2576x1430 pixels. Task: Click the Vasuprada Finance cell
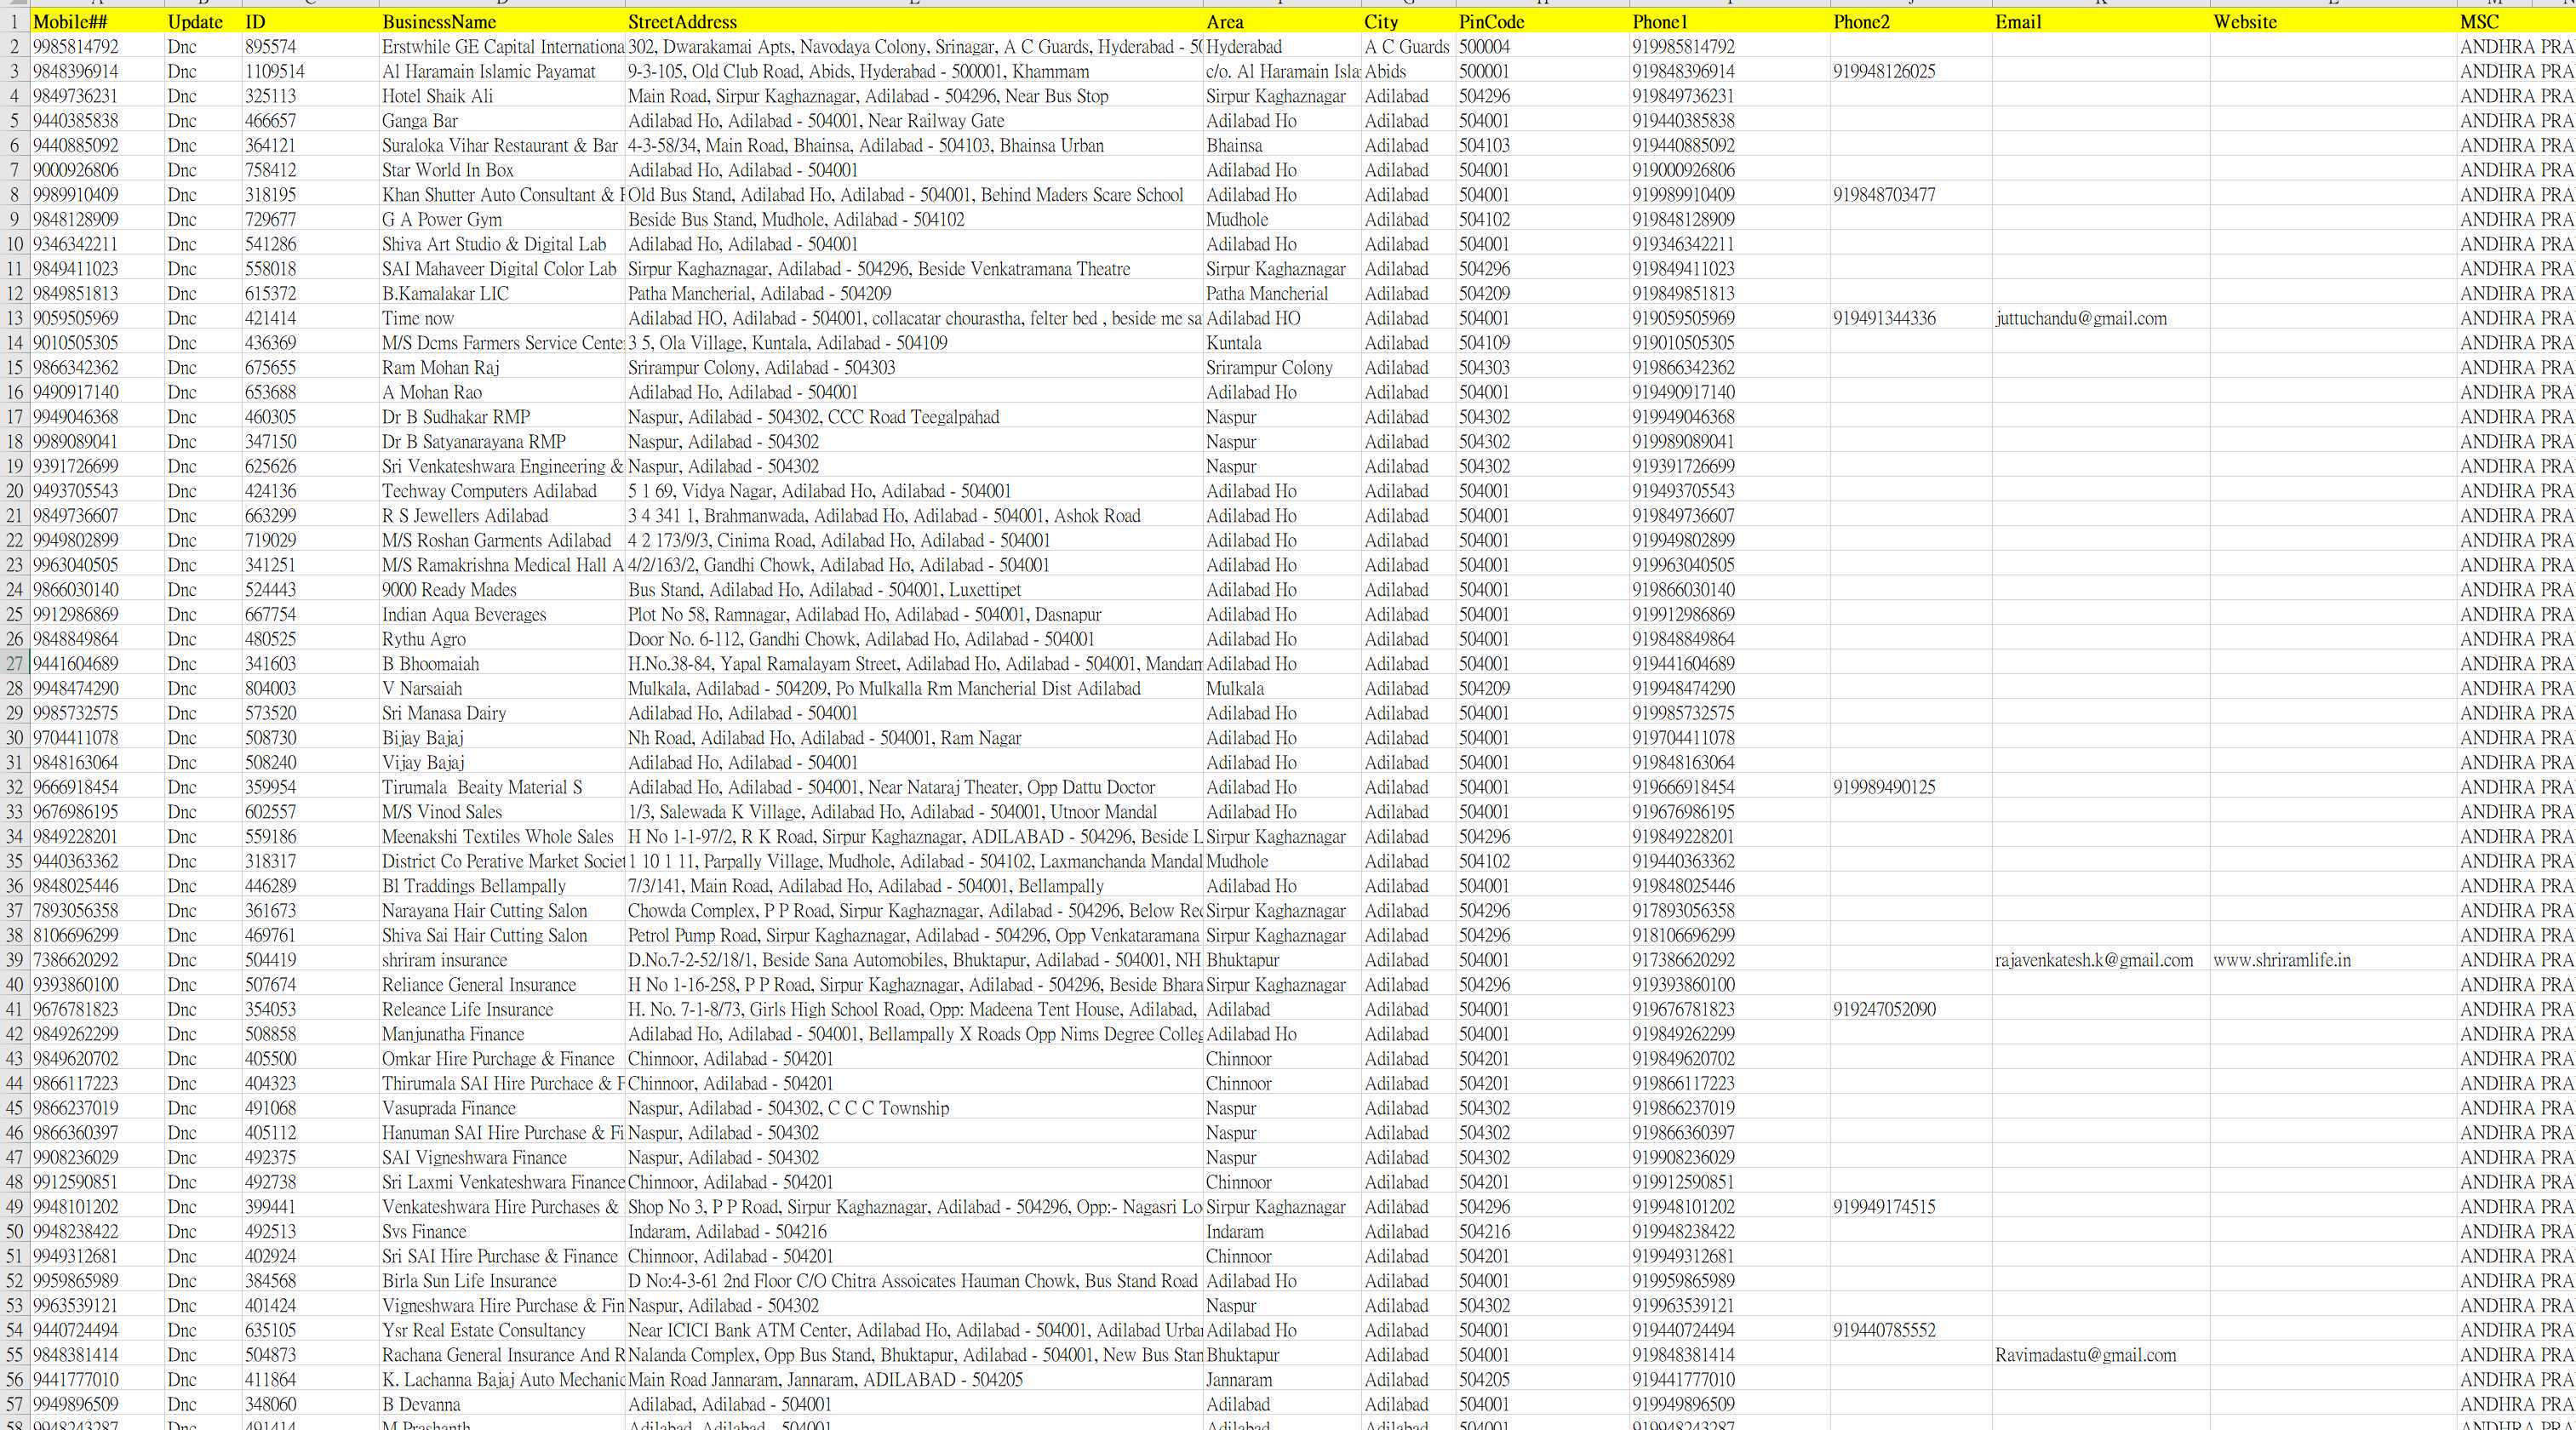point(502,1108)
